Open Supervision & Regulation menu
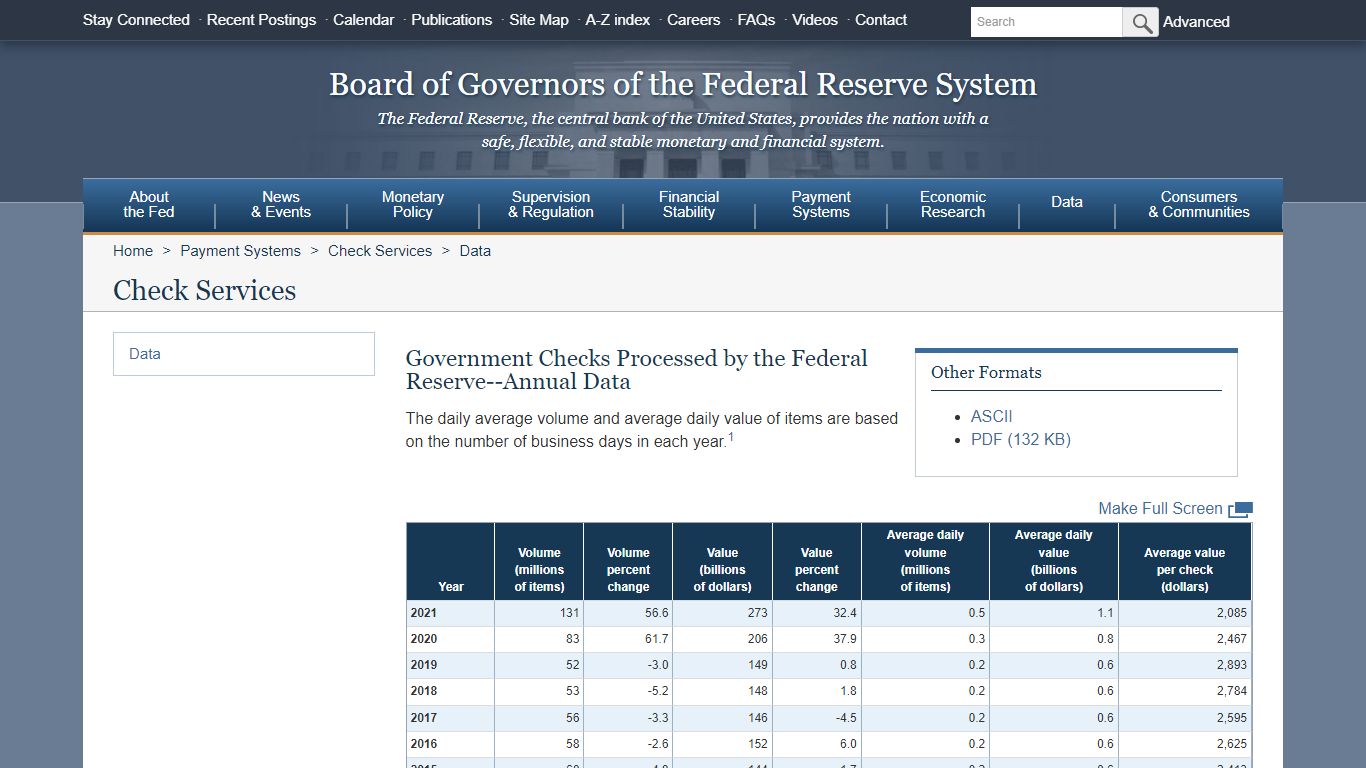 click(551, 204)
